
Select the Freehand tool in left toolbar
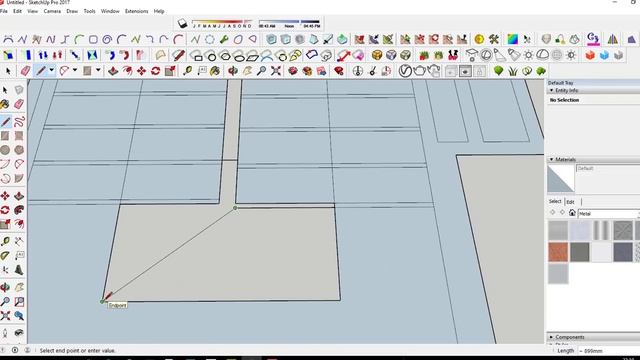tap(19, 122)
